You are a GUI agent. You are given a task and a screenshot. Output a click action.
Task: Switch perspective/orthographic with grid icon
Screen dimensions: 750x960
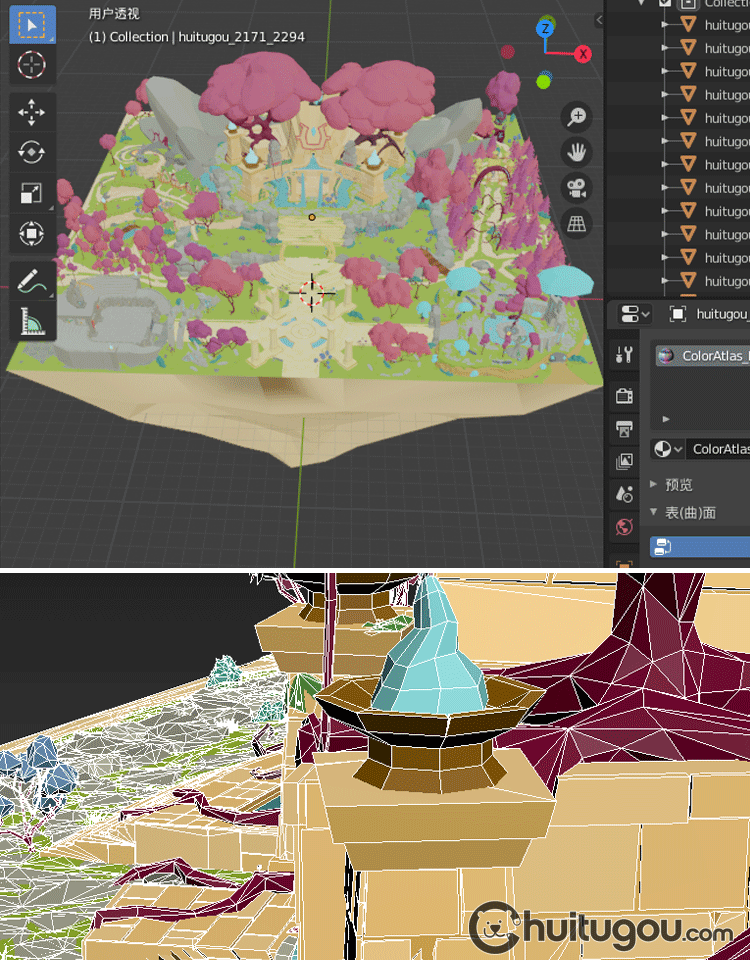coord(576,223)
